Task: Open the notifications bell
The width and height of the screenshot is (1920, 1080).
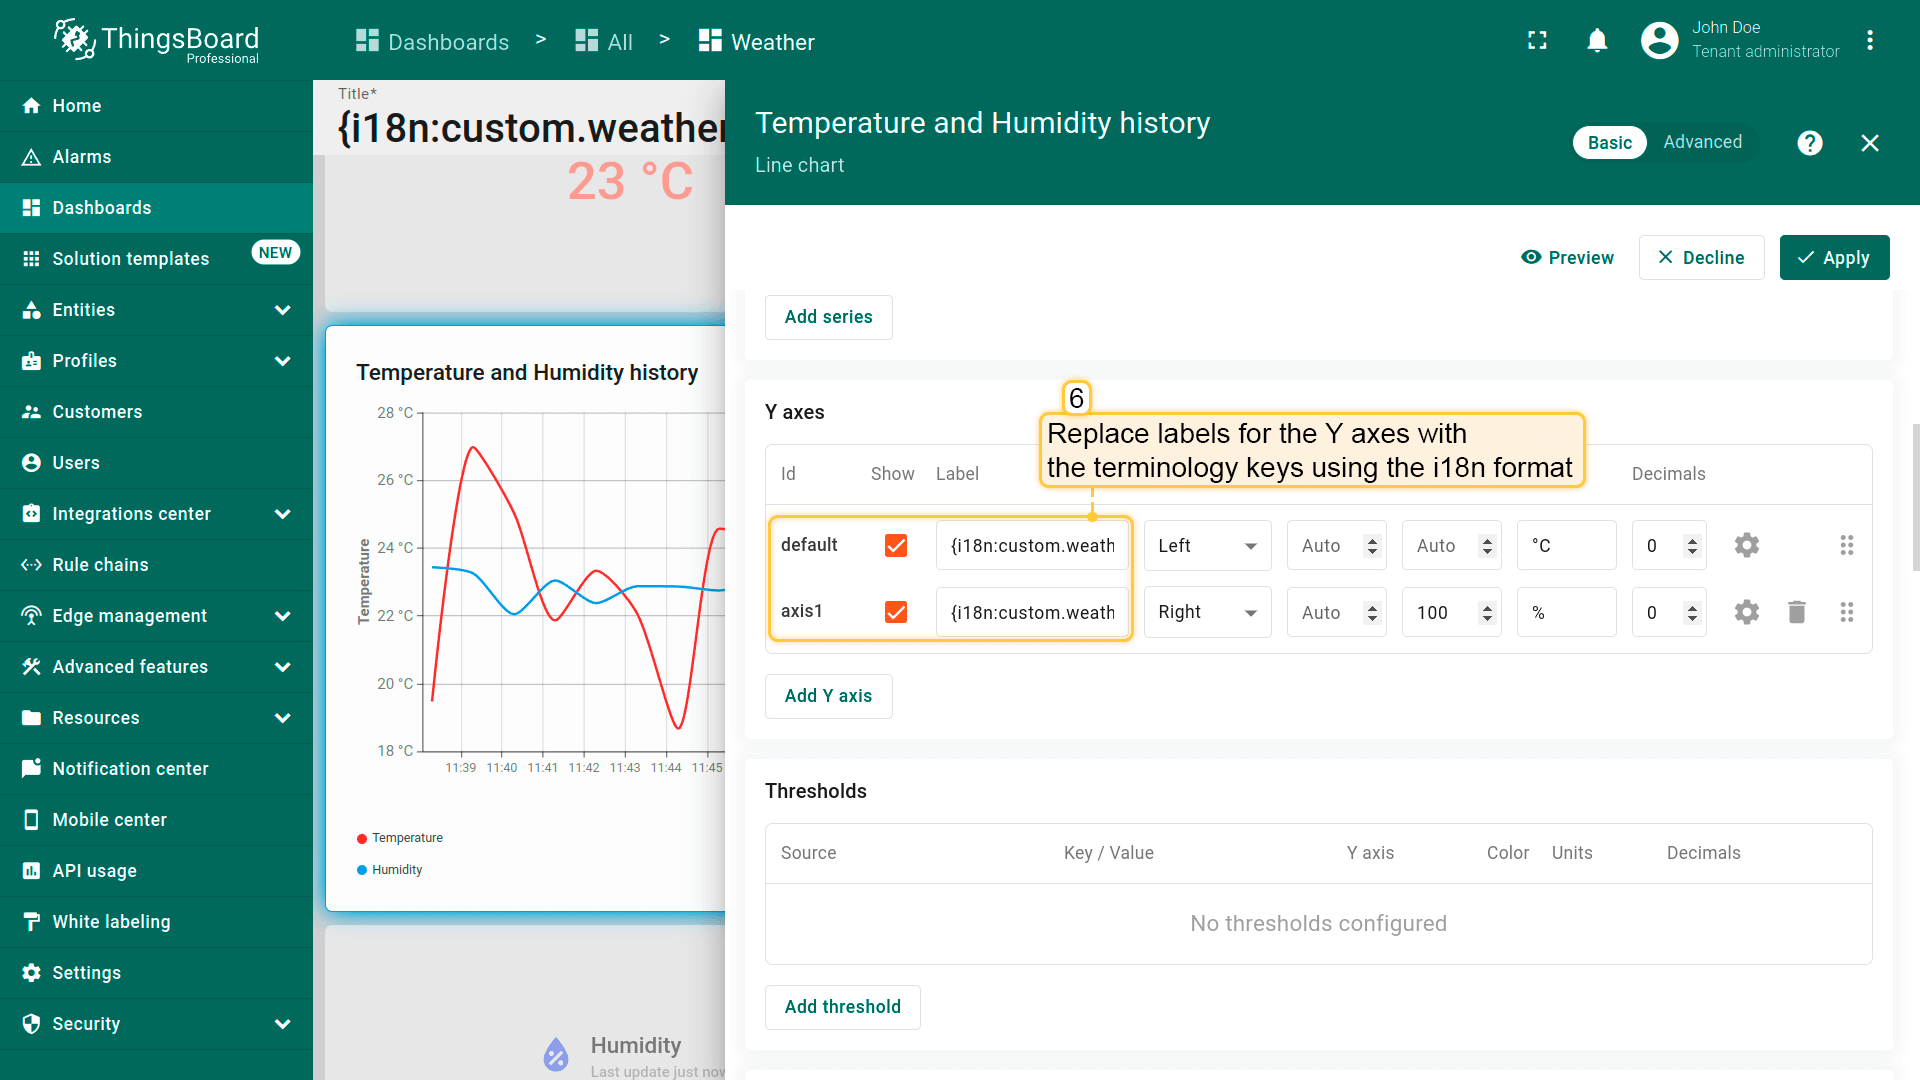Action: click(x=1597, y=41)
